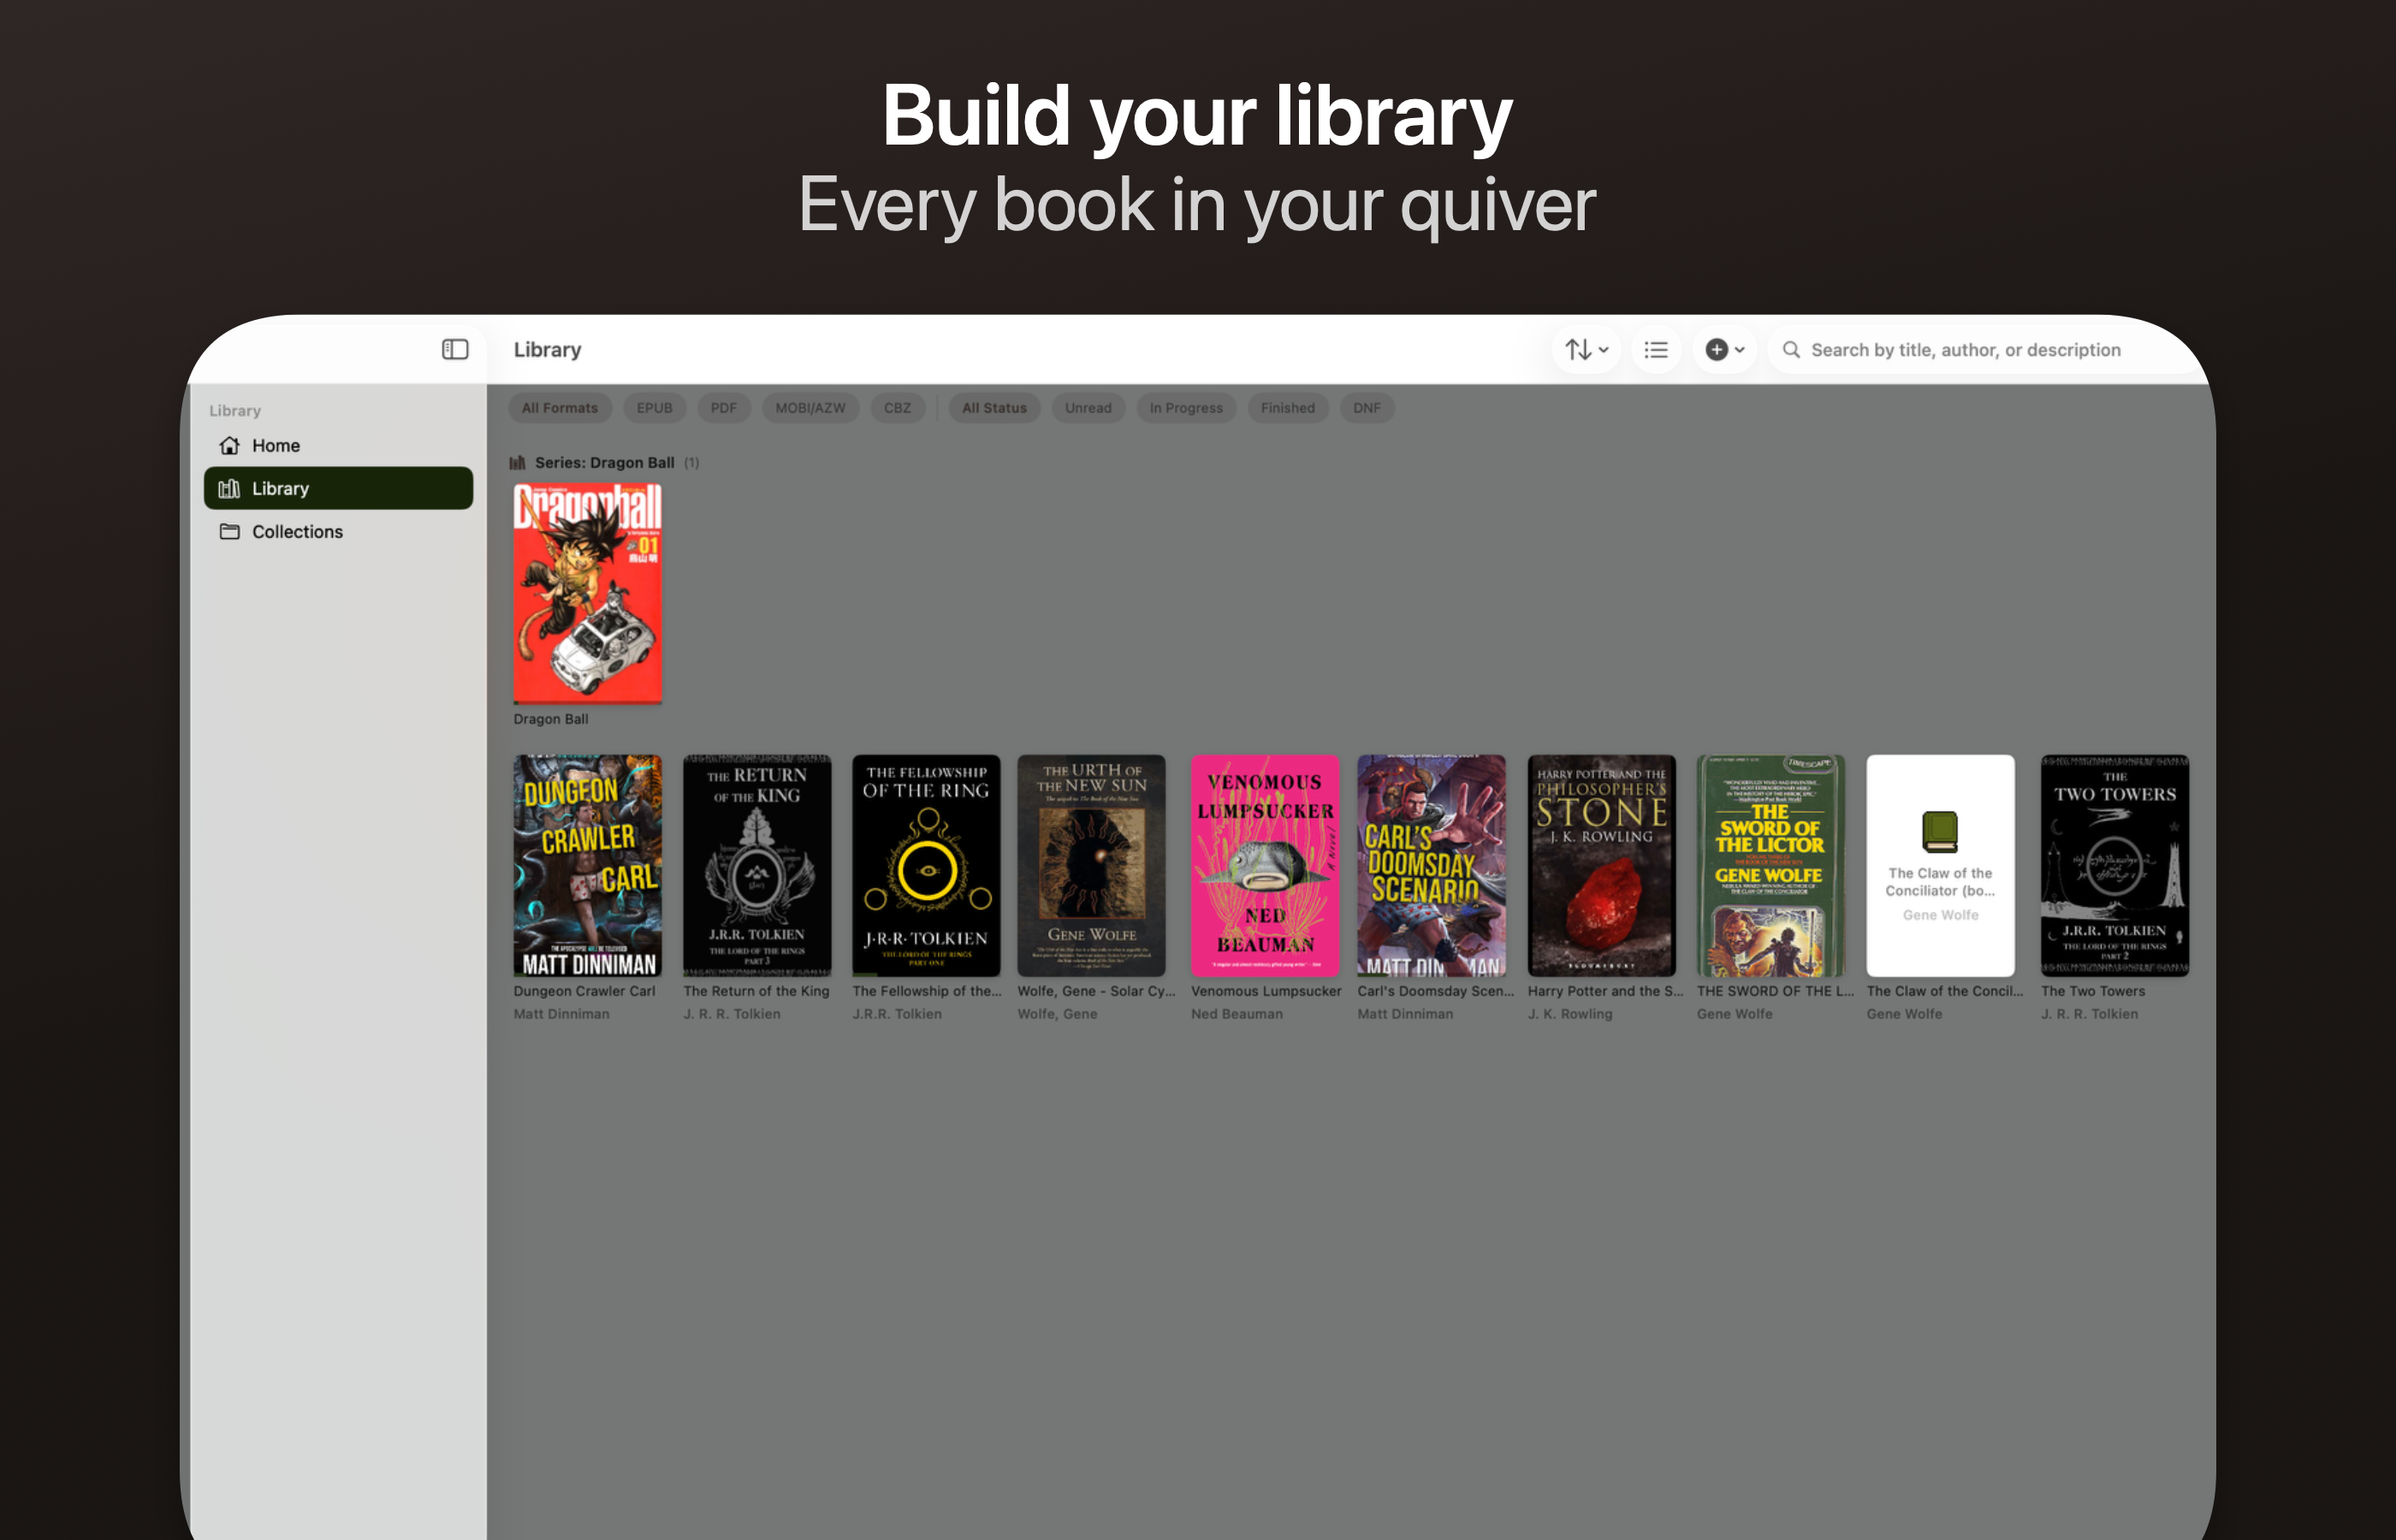Click 'Harry Potter and the S...' title text
Image resolution: width=2396 pixels, height=1540 pixels.
pyautogui.click(x=1605, y=991)
